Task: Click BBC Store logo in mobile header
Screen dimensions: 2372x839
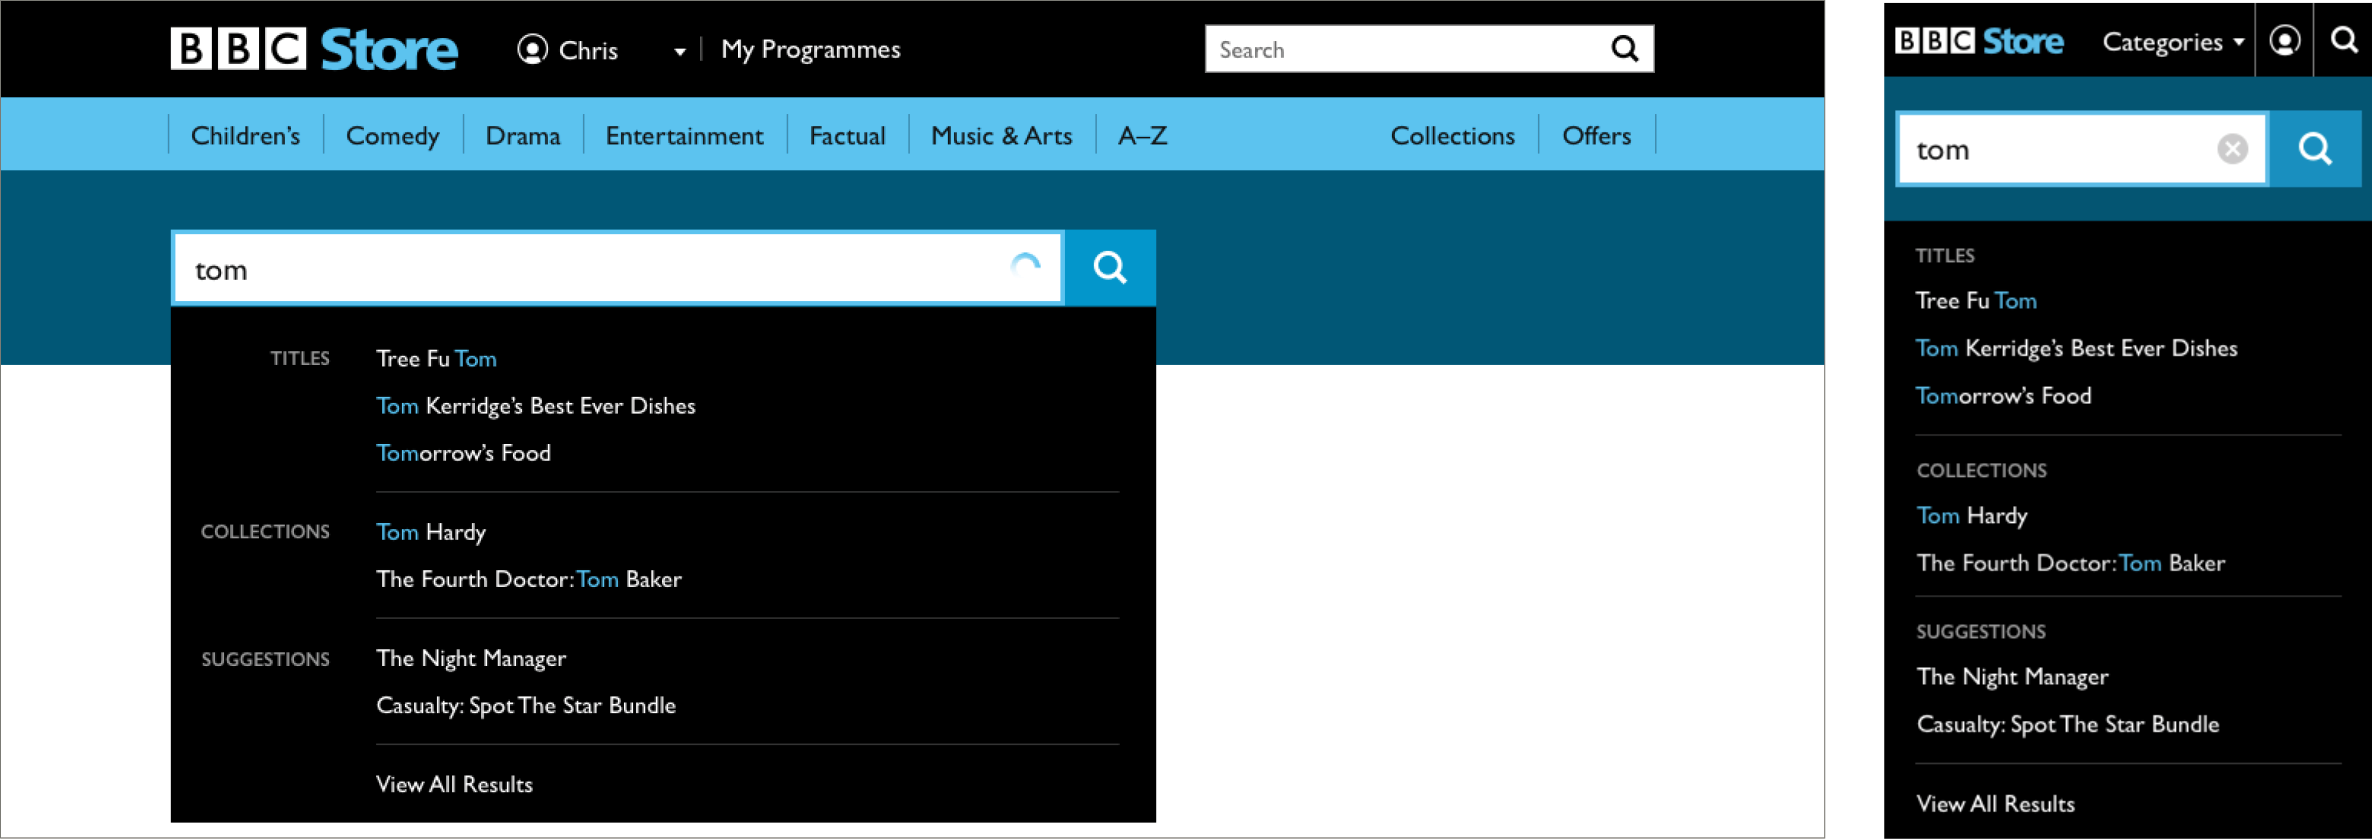Action: [x=1979, y=41]
